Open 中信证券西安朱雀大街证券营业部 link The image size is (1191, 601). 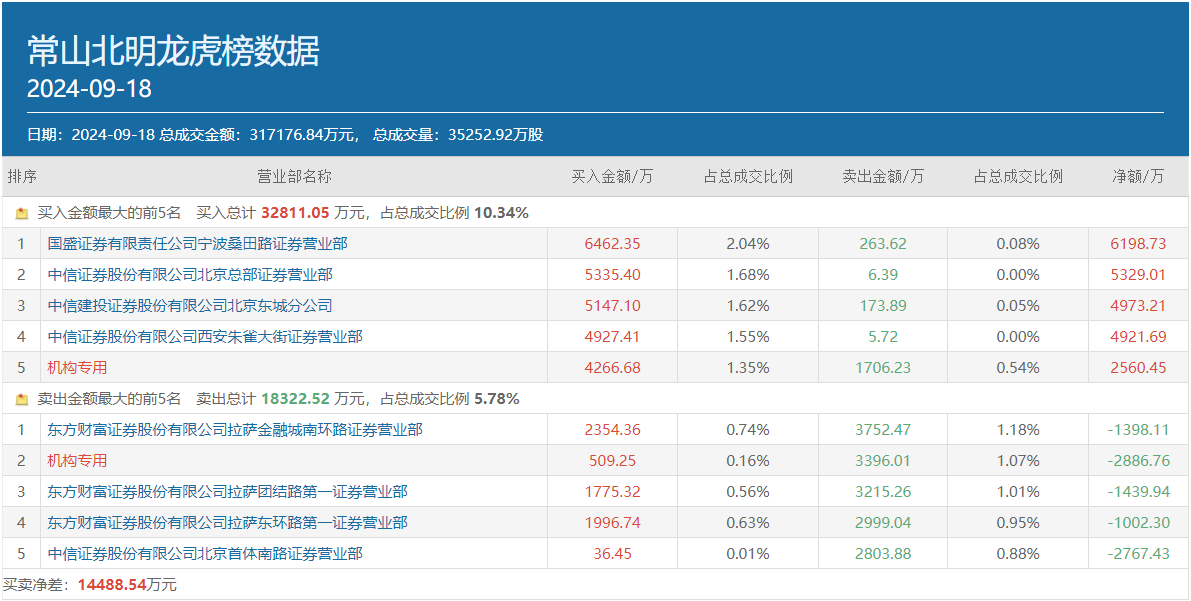[205, 336]
